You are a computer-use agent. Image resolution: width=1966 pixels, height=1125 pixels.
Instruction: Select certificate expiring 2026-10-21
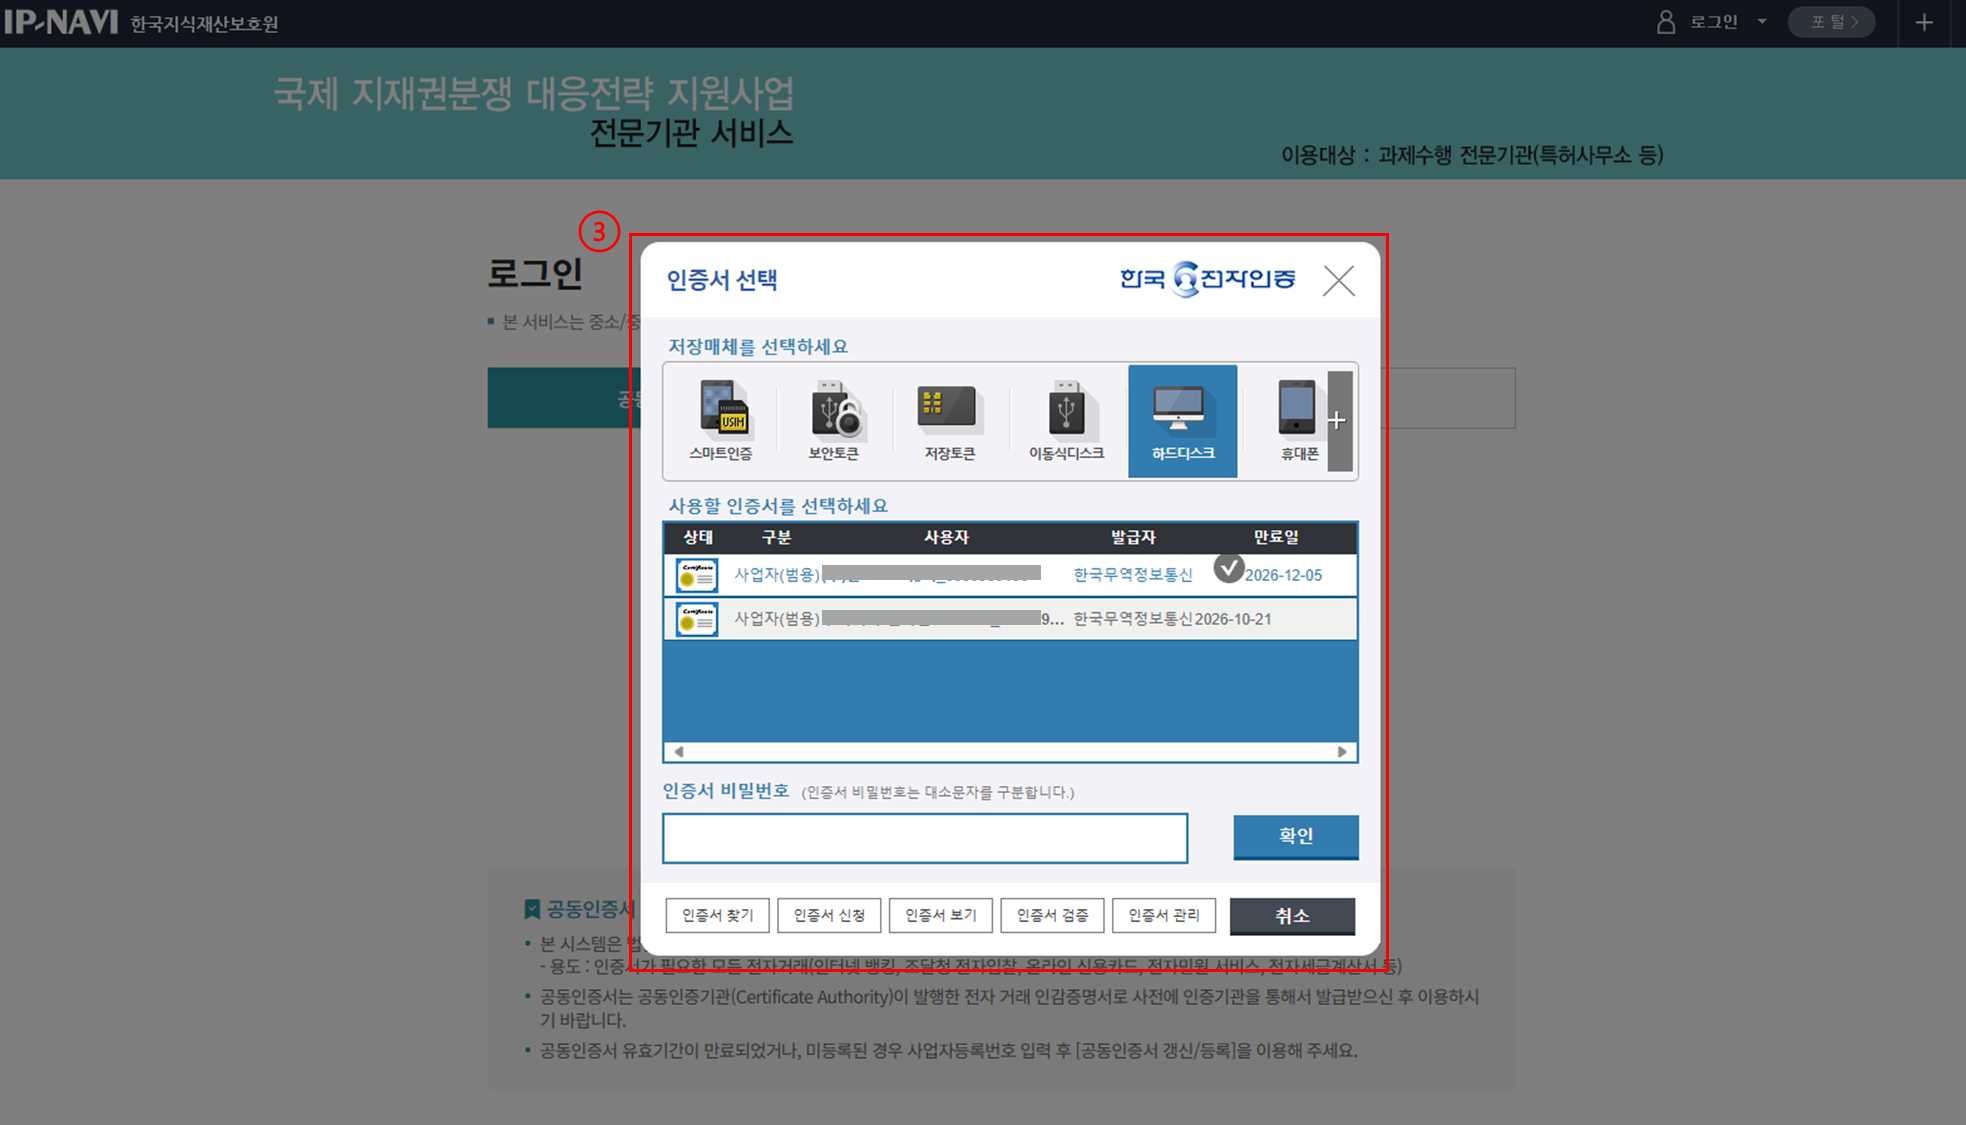pos(1010,619)
